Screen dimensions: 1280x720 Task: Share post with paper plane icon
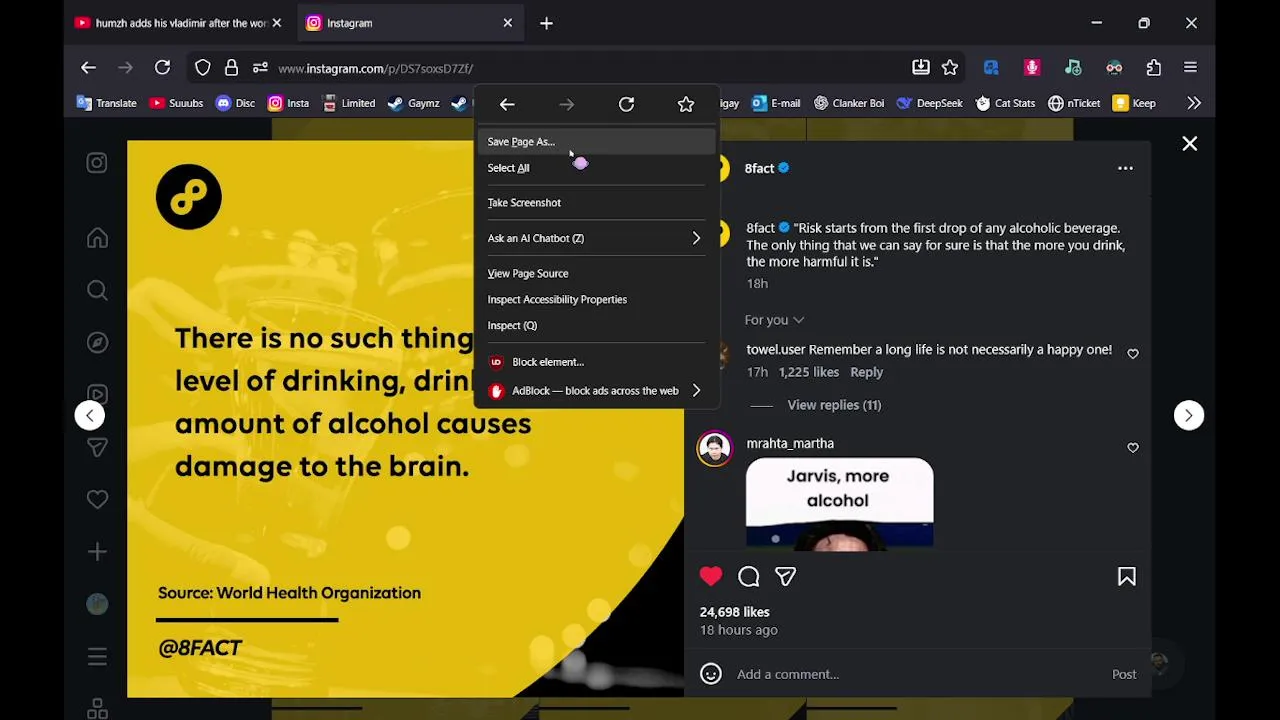click(x=785, y=576)
